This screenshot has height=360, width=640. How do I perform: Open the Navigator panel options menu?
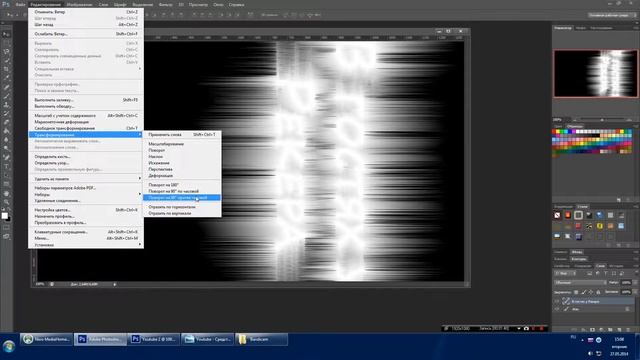point(636,28)
